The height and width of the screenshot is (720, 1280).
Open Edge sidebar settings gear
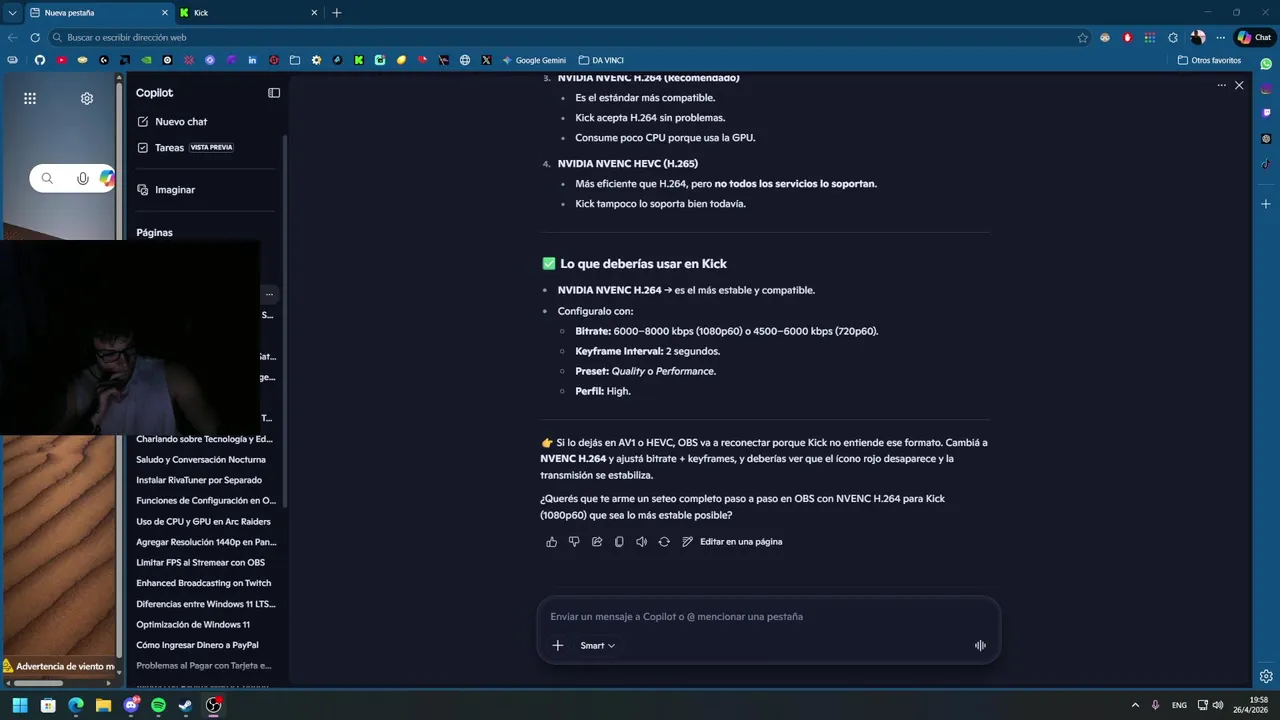coord(1266,676)
